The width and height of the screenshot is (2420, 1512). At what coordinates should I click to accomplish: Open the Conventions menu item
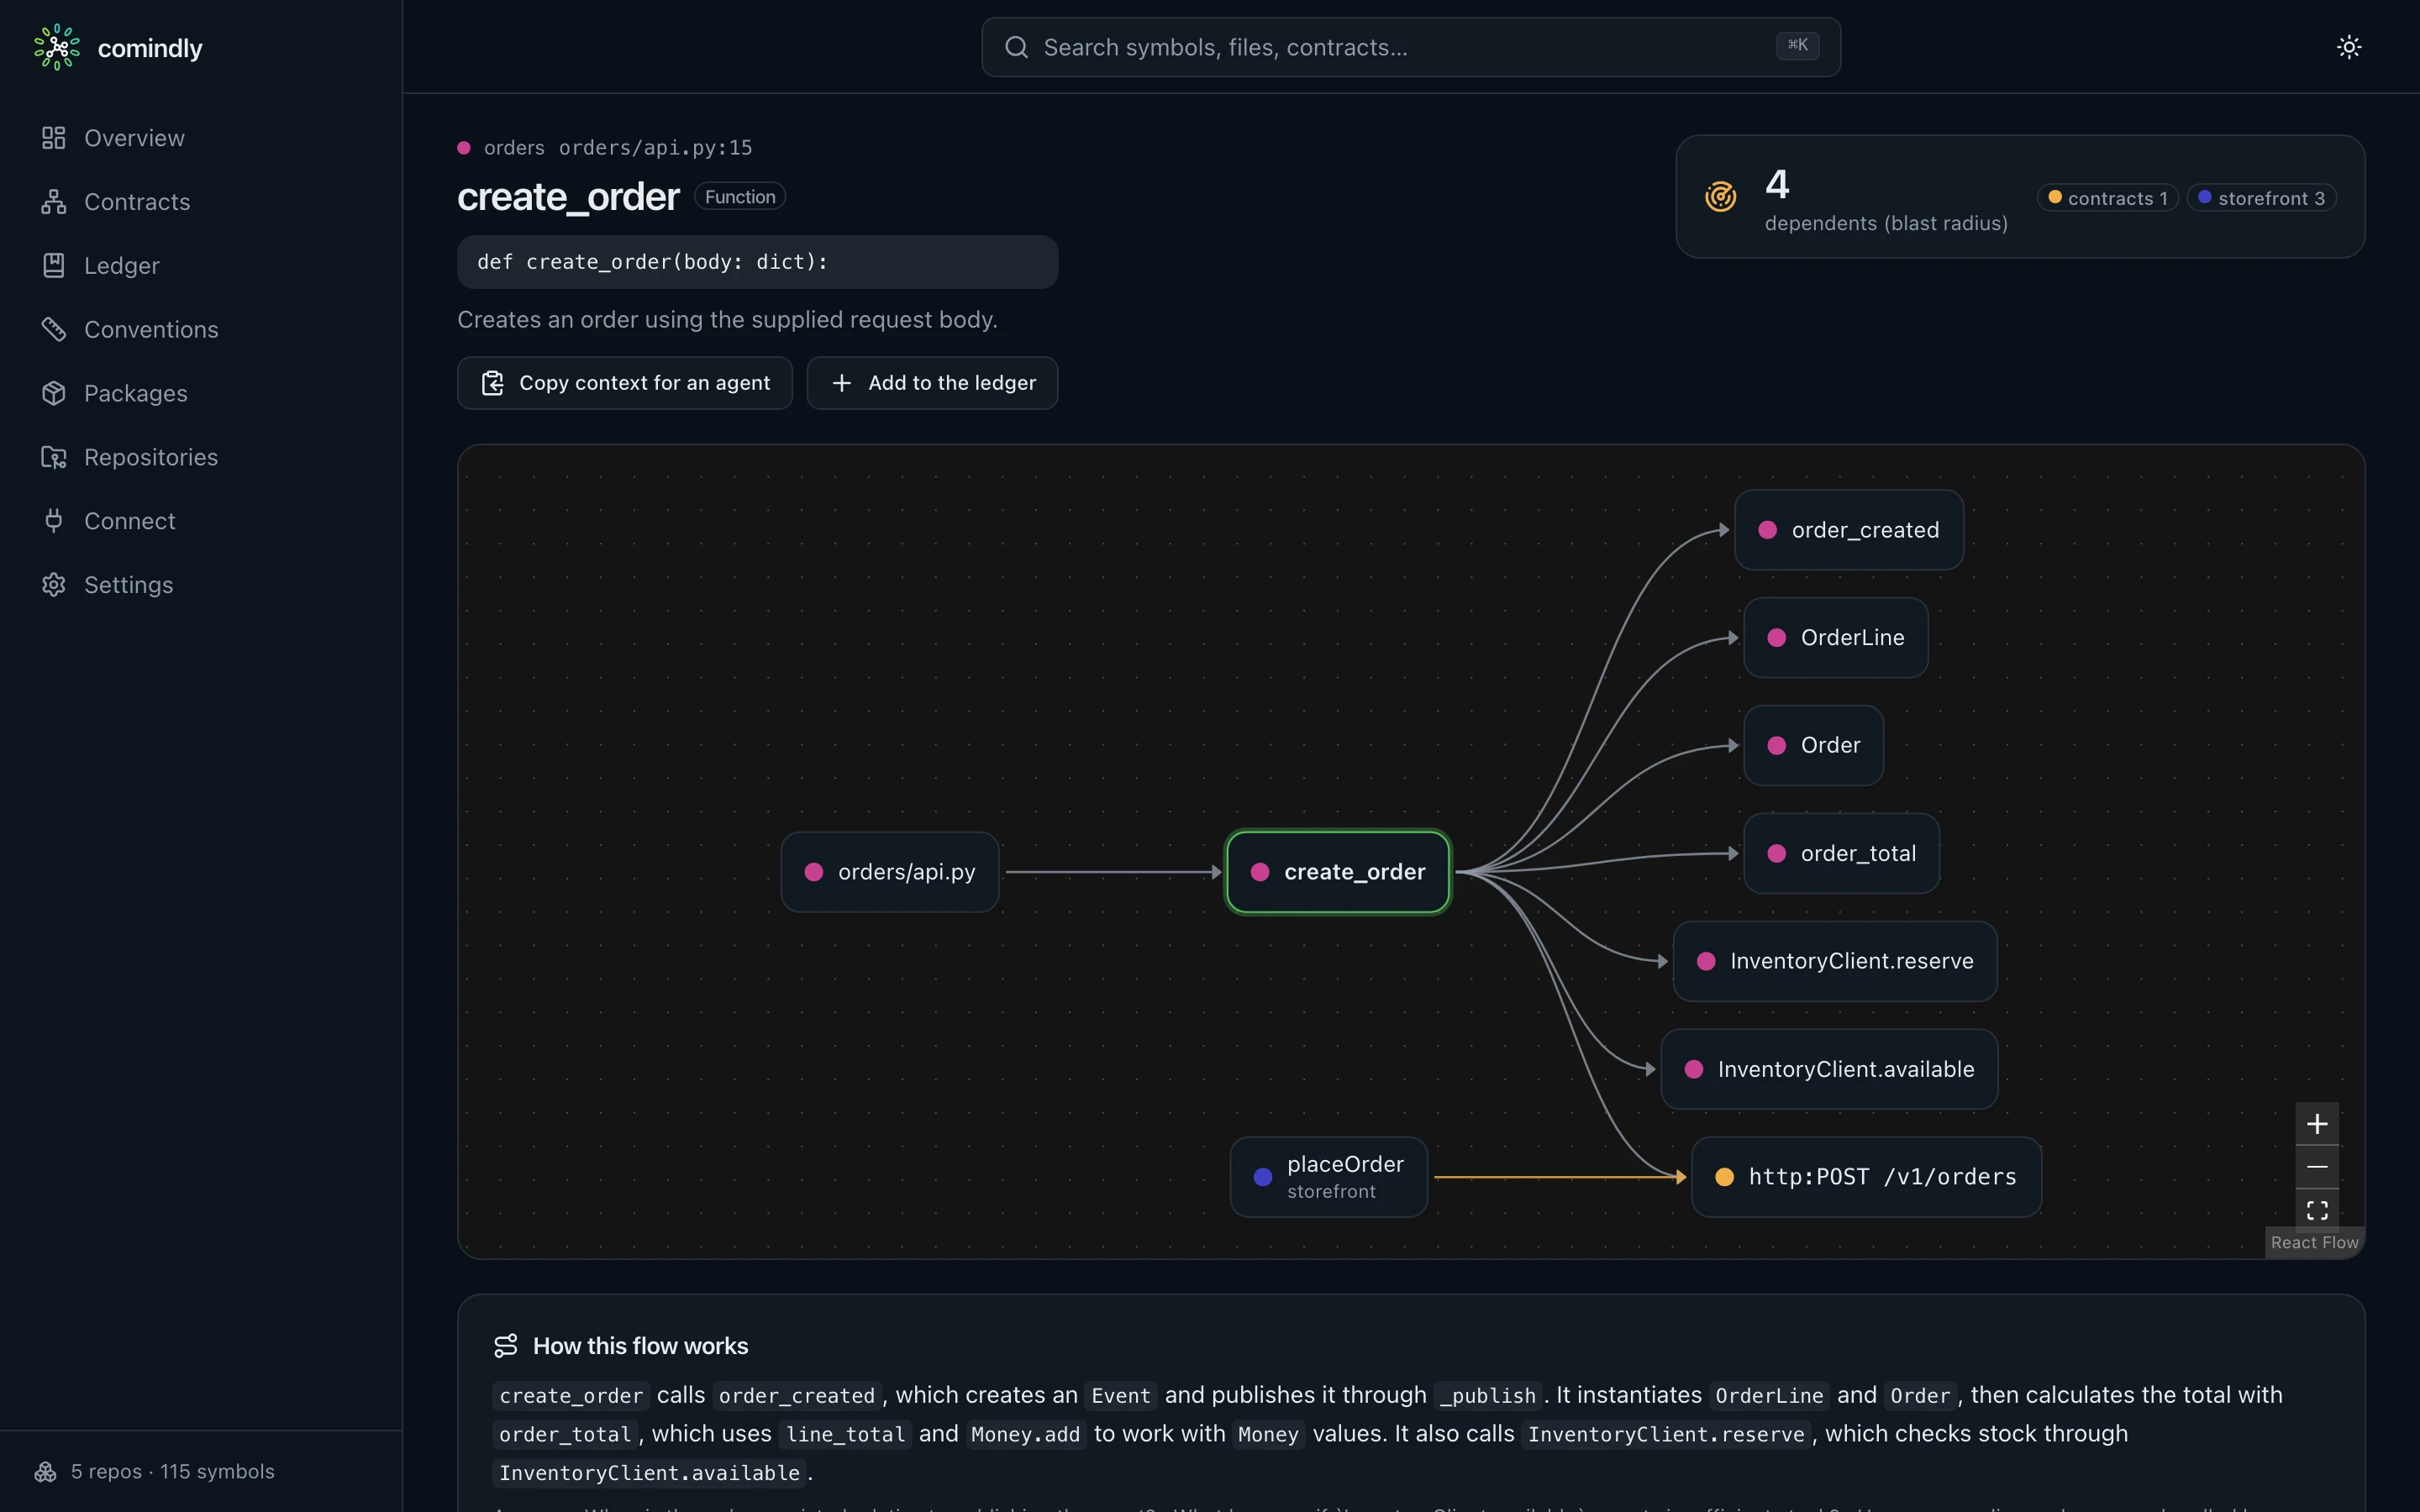[201, 329]
